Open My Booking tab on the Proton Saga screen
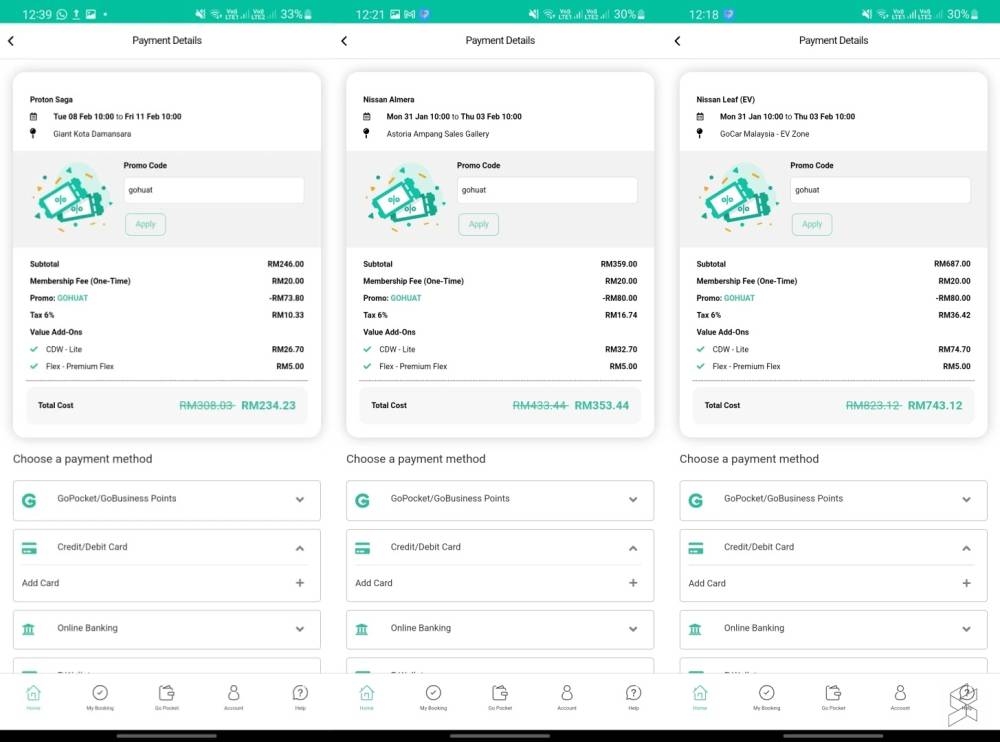This screenshot has height=742, width=1000. point(100,697)
